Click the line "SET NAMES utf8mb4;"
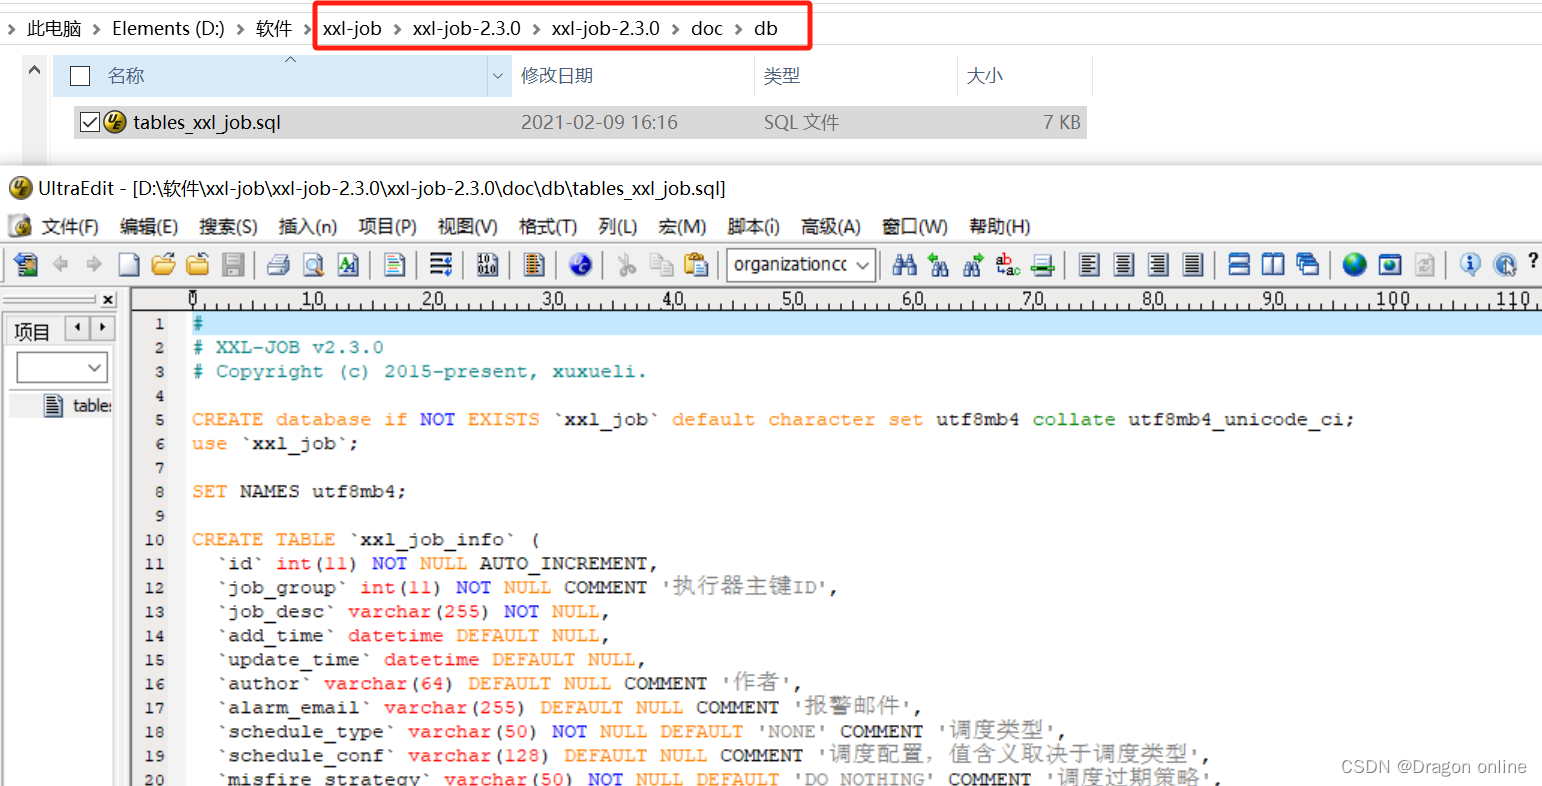The height and width of the screenshot is (786, 1542). [300, 492]
